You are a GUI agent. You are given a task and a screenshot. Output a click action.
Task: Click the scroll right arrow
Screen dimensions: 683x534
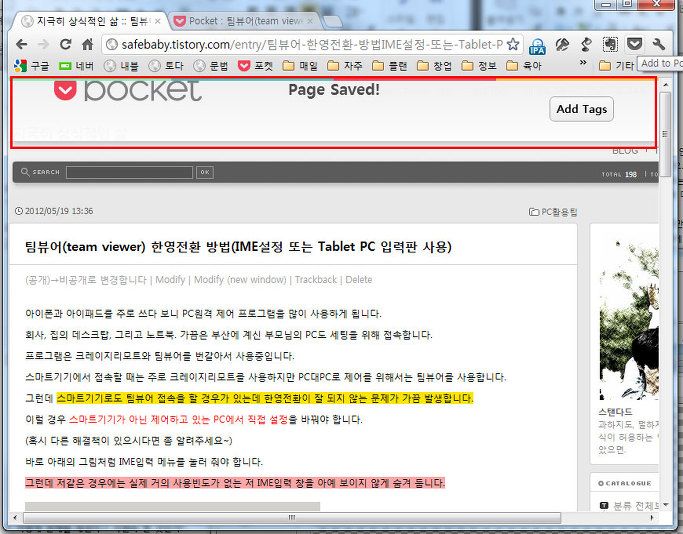tap(652, 518)
